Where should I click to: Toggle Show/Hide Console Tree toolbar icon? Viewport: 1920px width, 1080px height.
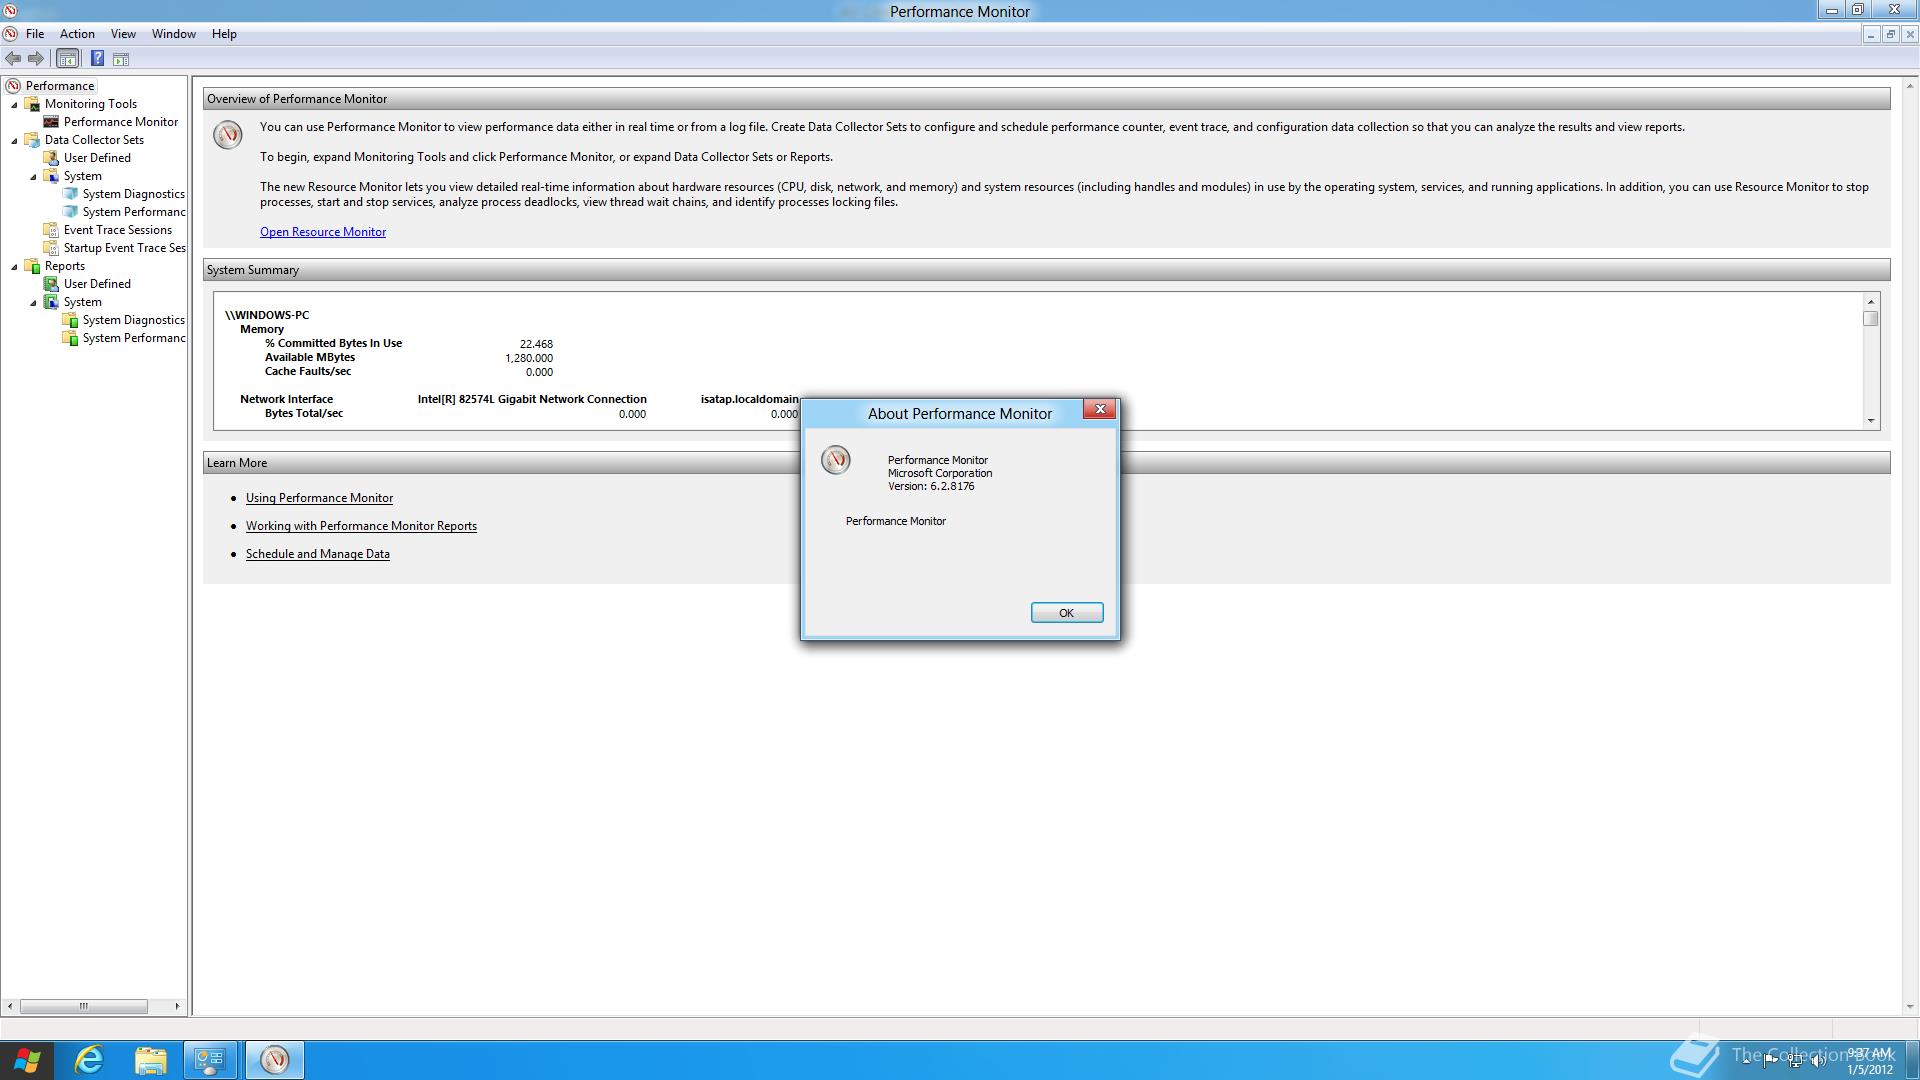point(67,59)
